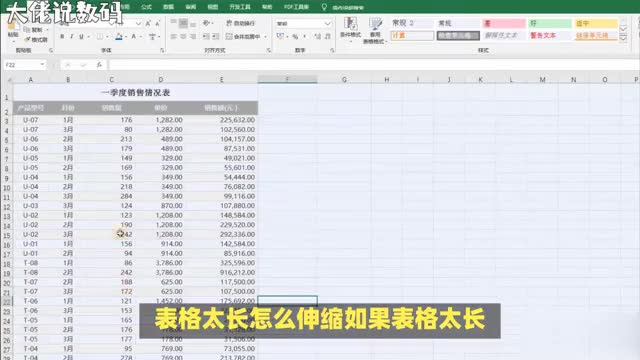Screen dimensions: 640x360
Task: Open the font size dropdown
Action: click(138, 24)
